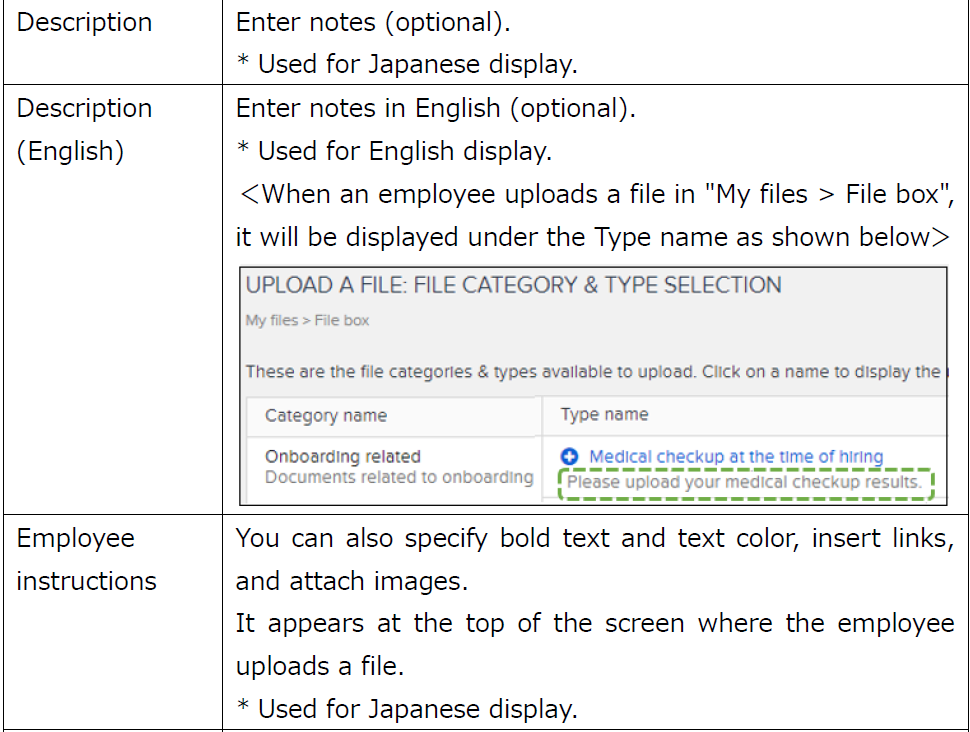Click the blue plus icon beside Medical checkup
This screenshot has height=732, width=970.
570,457
